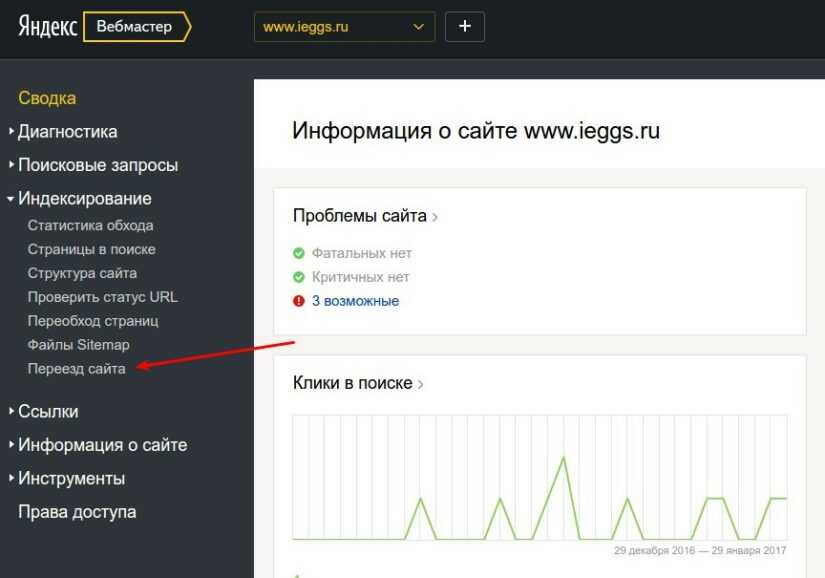The height and width of the screenshot is (578, 825).
Task: Open Файлы Sitemap
Action: [x=78, y=345]
